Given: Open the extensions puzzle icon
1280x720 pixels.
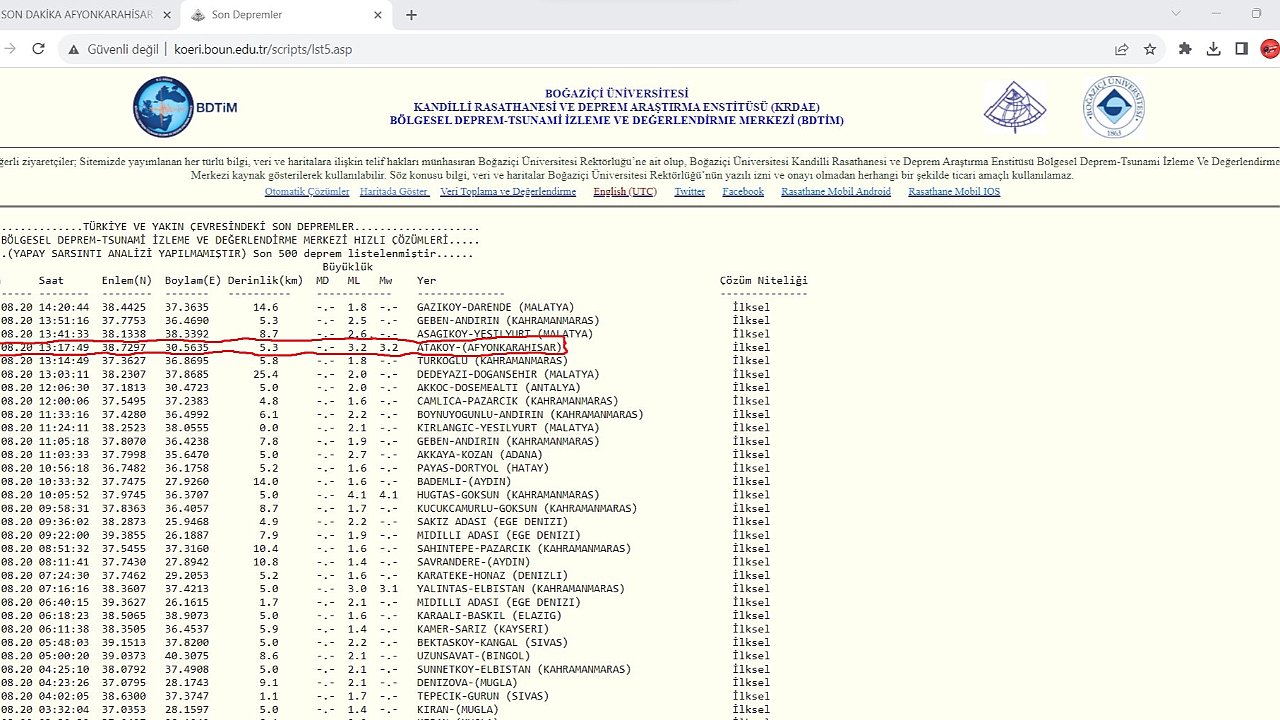Looking at the screenshot, I should 1186,49.
